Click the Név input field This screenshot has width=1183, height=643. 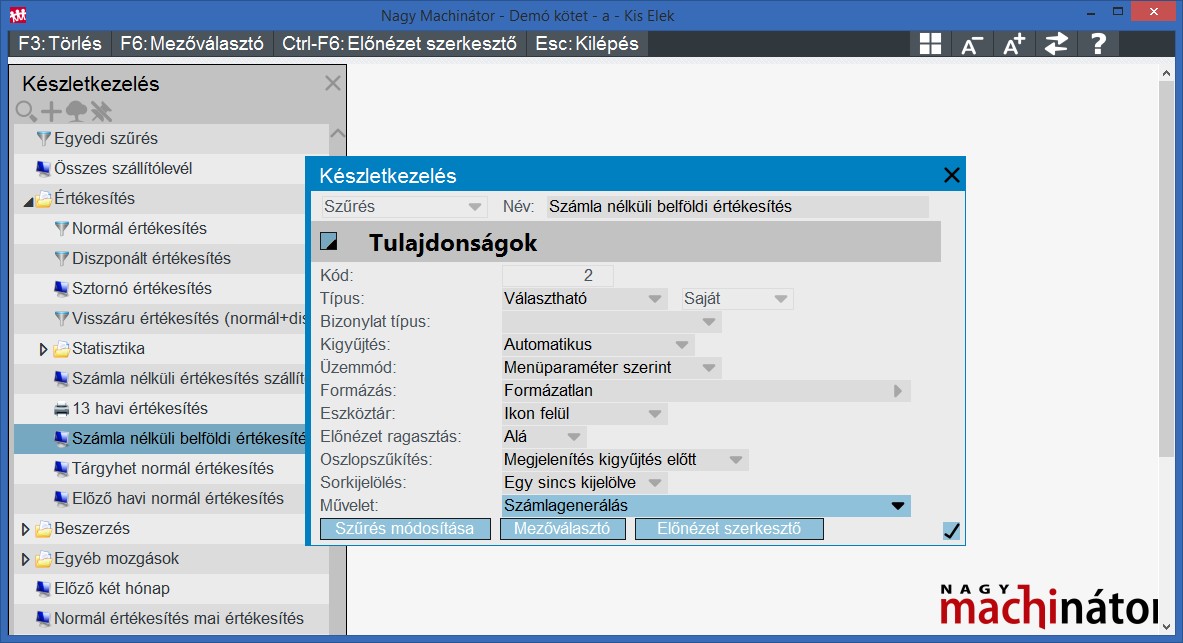click(737, 207)
